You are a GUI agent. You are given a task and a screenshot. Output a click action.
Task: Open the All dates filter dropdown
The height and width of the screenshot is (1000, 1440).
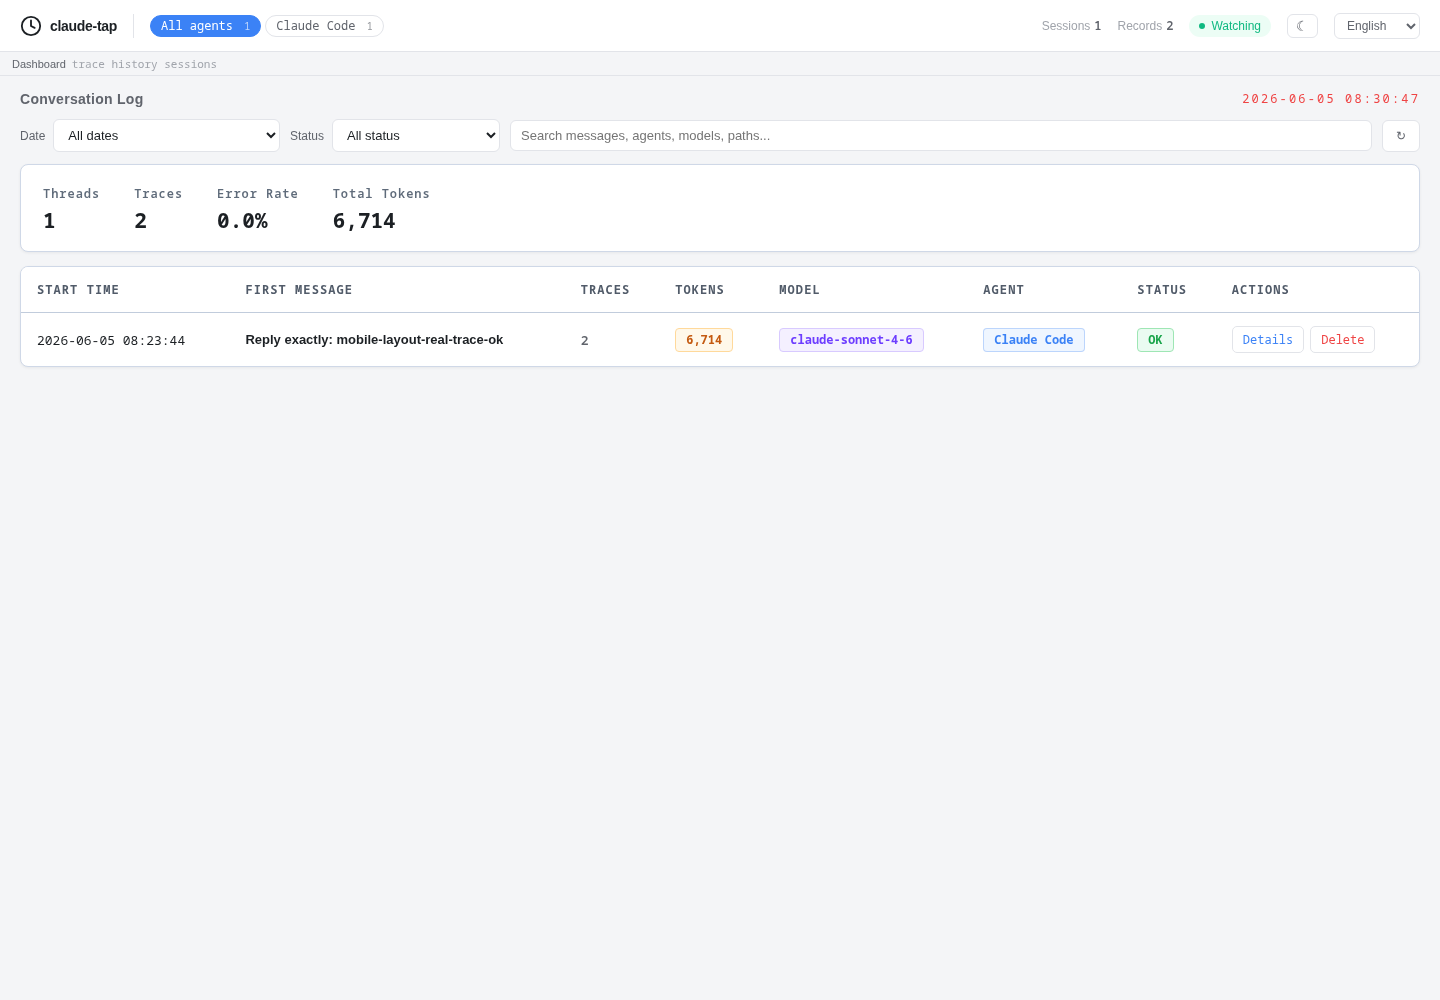[166, 136]
